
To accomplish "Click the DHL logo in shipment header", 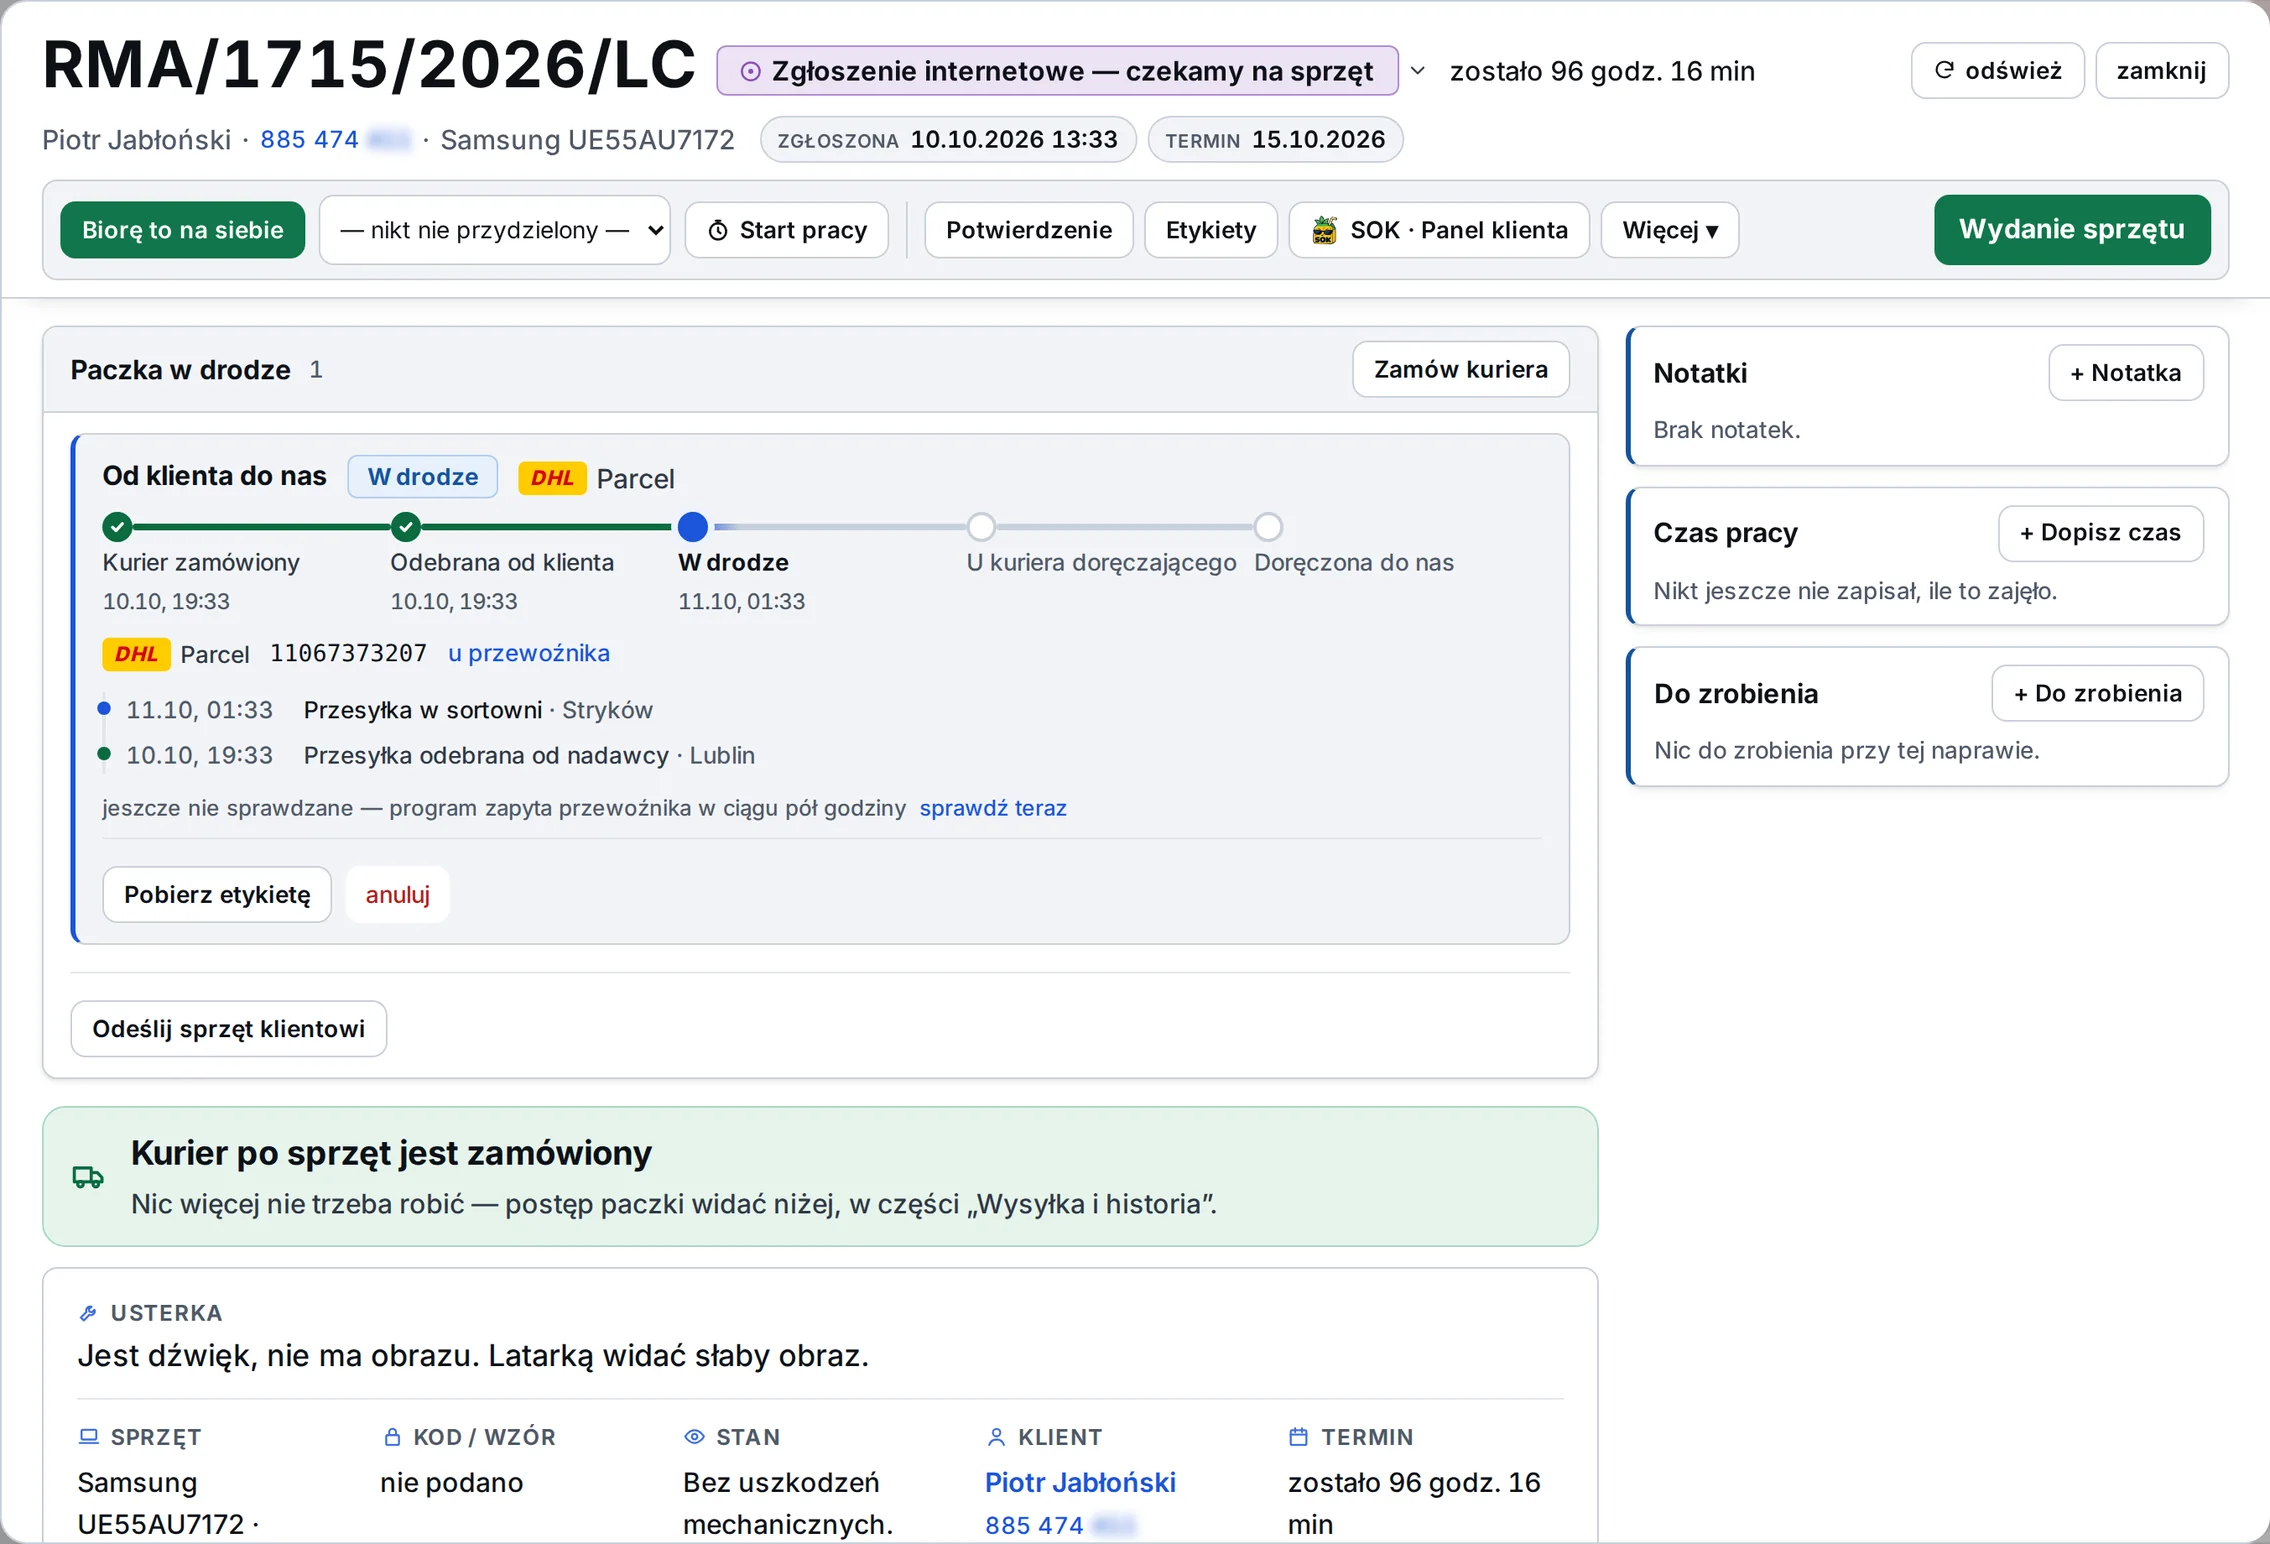I will (552, 478).
